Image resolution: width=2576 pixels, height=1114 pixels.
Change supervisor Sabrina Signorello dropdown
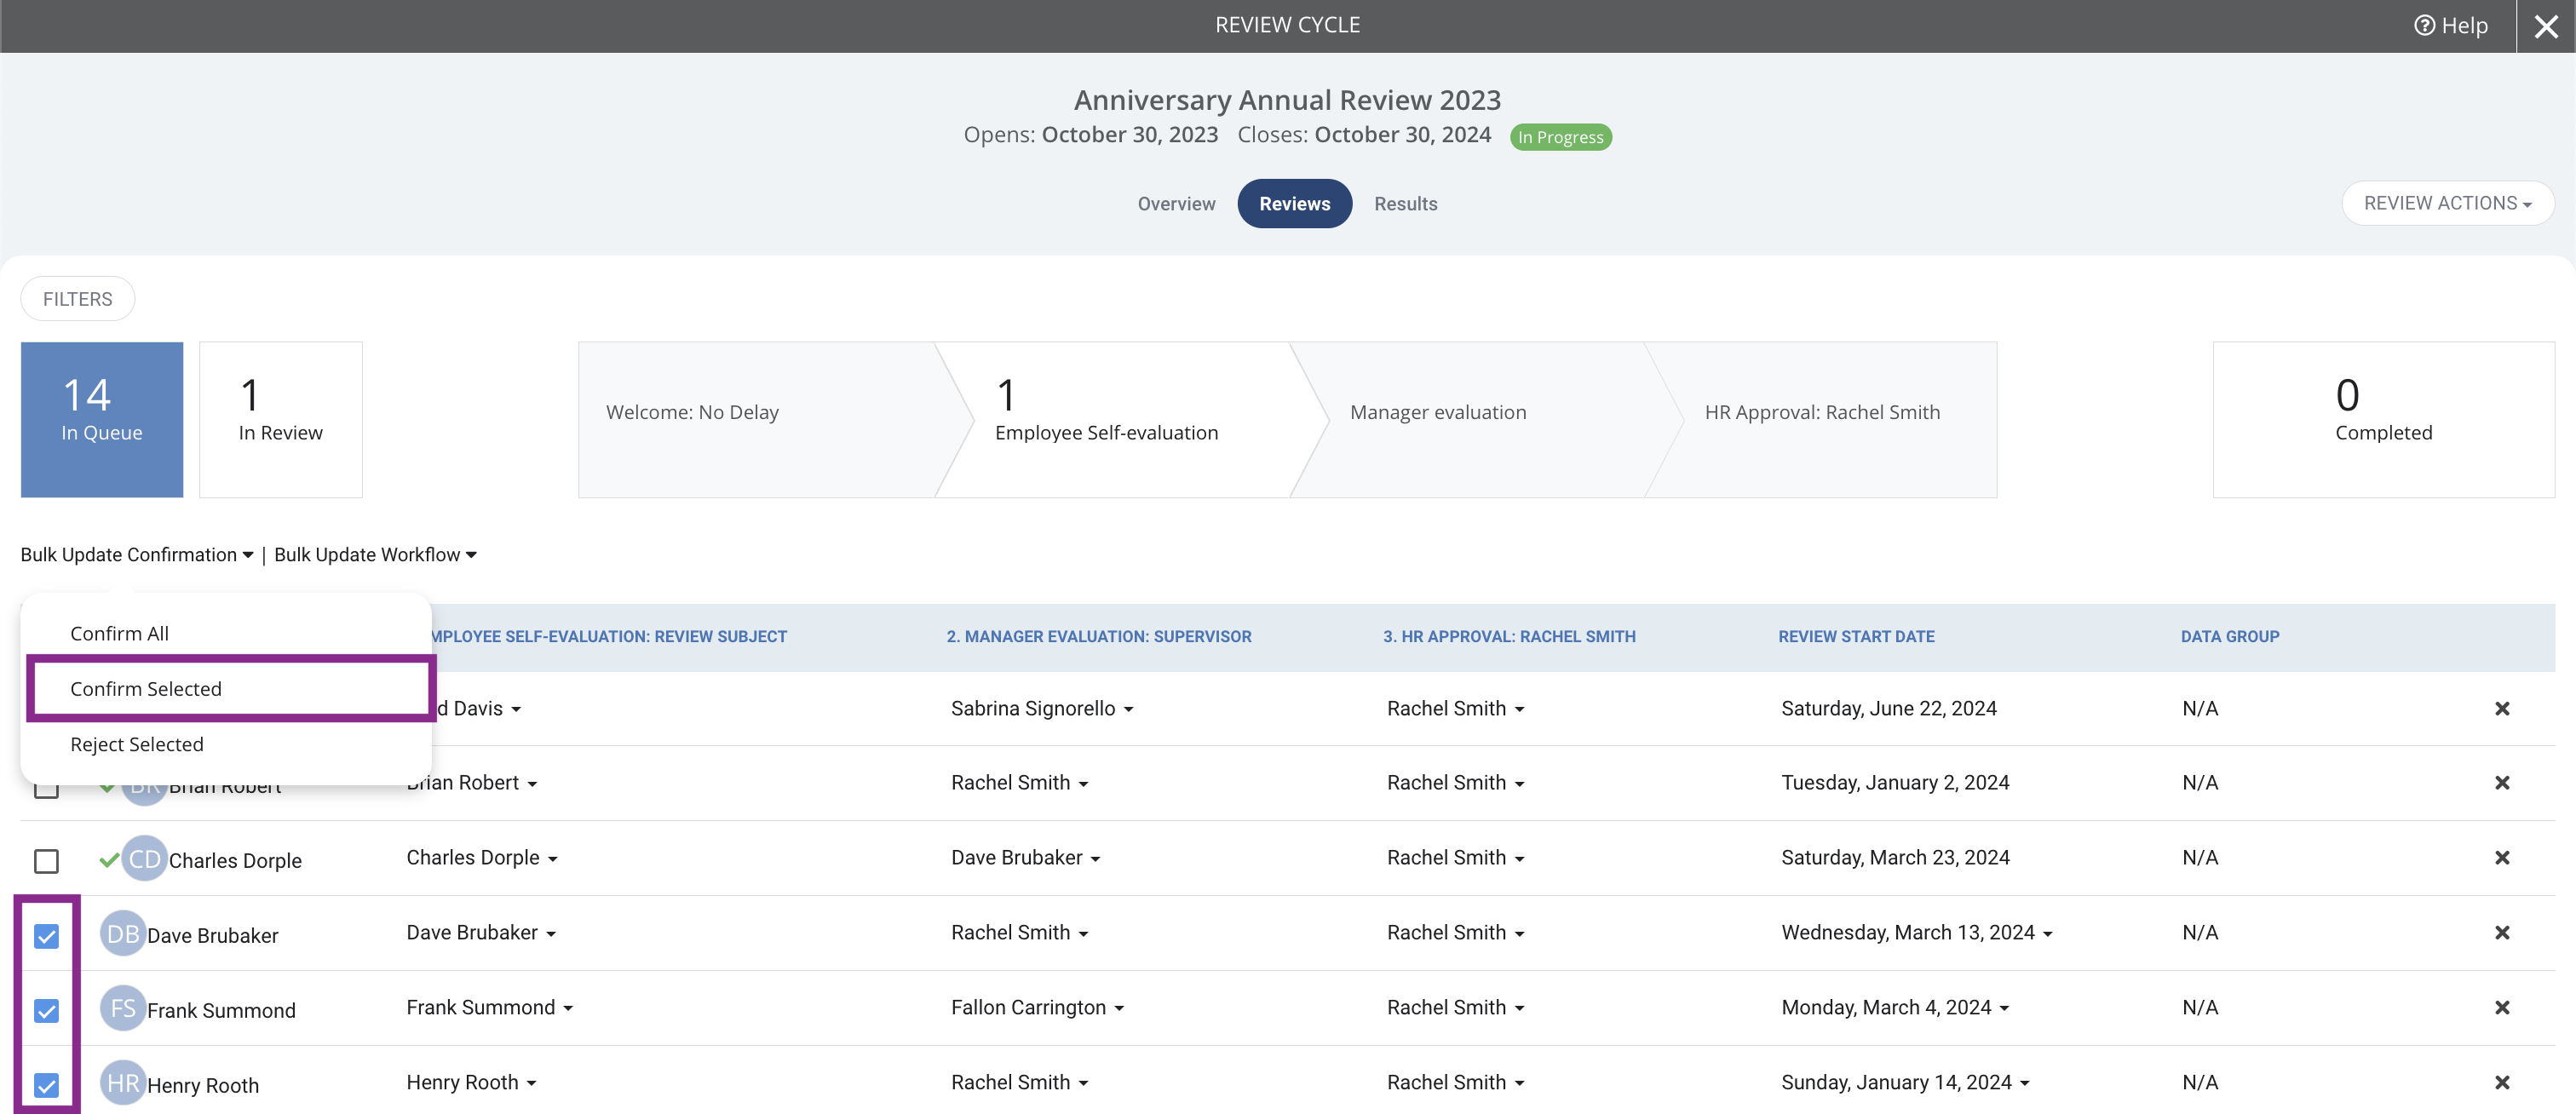point(1042,709)
